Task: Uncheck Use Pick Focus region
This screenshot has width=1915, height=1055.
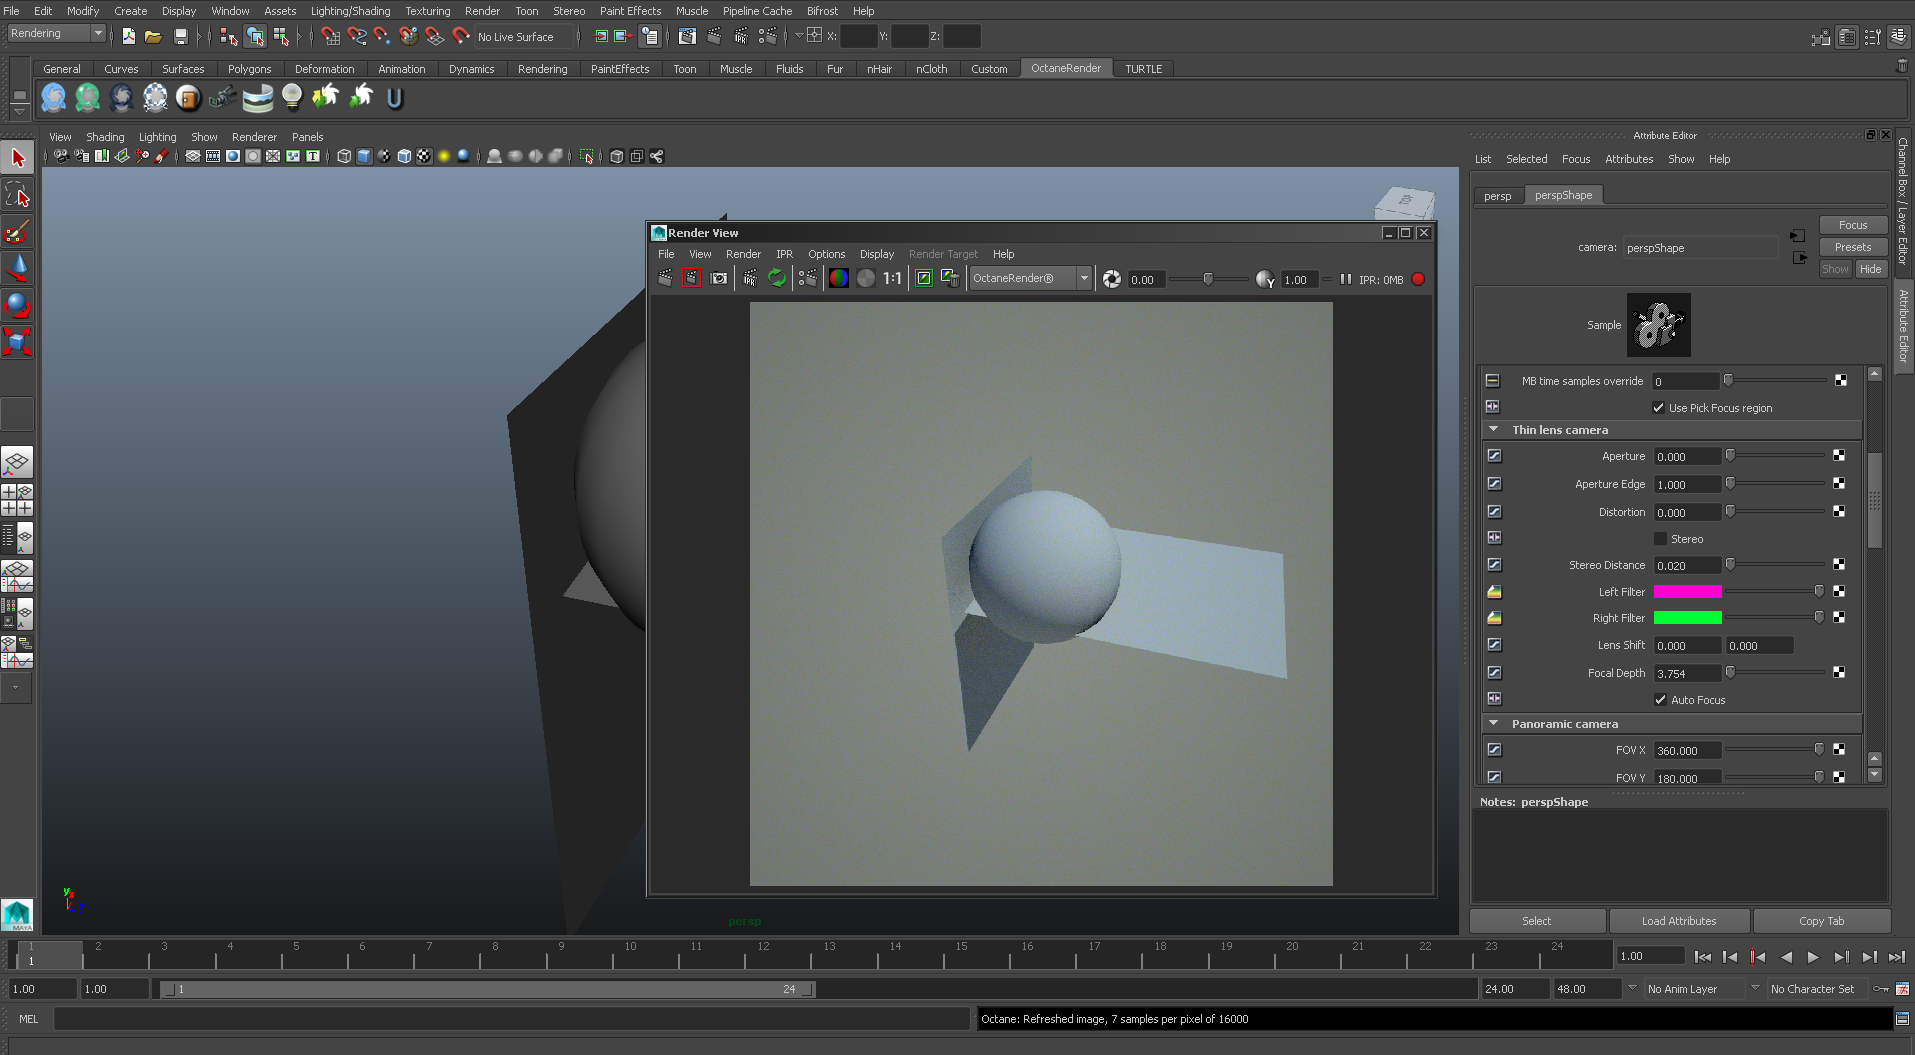Action: click(x=1658, y=408)
